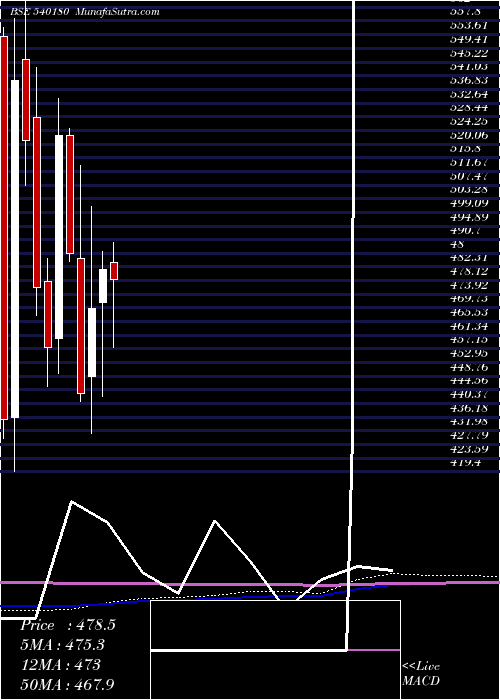Viewport: 500px width, 700px height.
Task: Click the 473.92 price axis label
Action: point(469,284)
